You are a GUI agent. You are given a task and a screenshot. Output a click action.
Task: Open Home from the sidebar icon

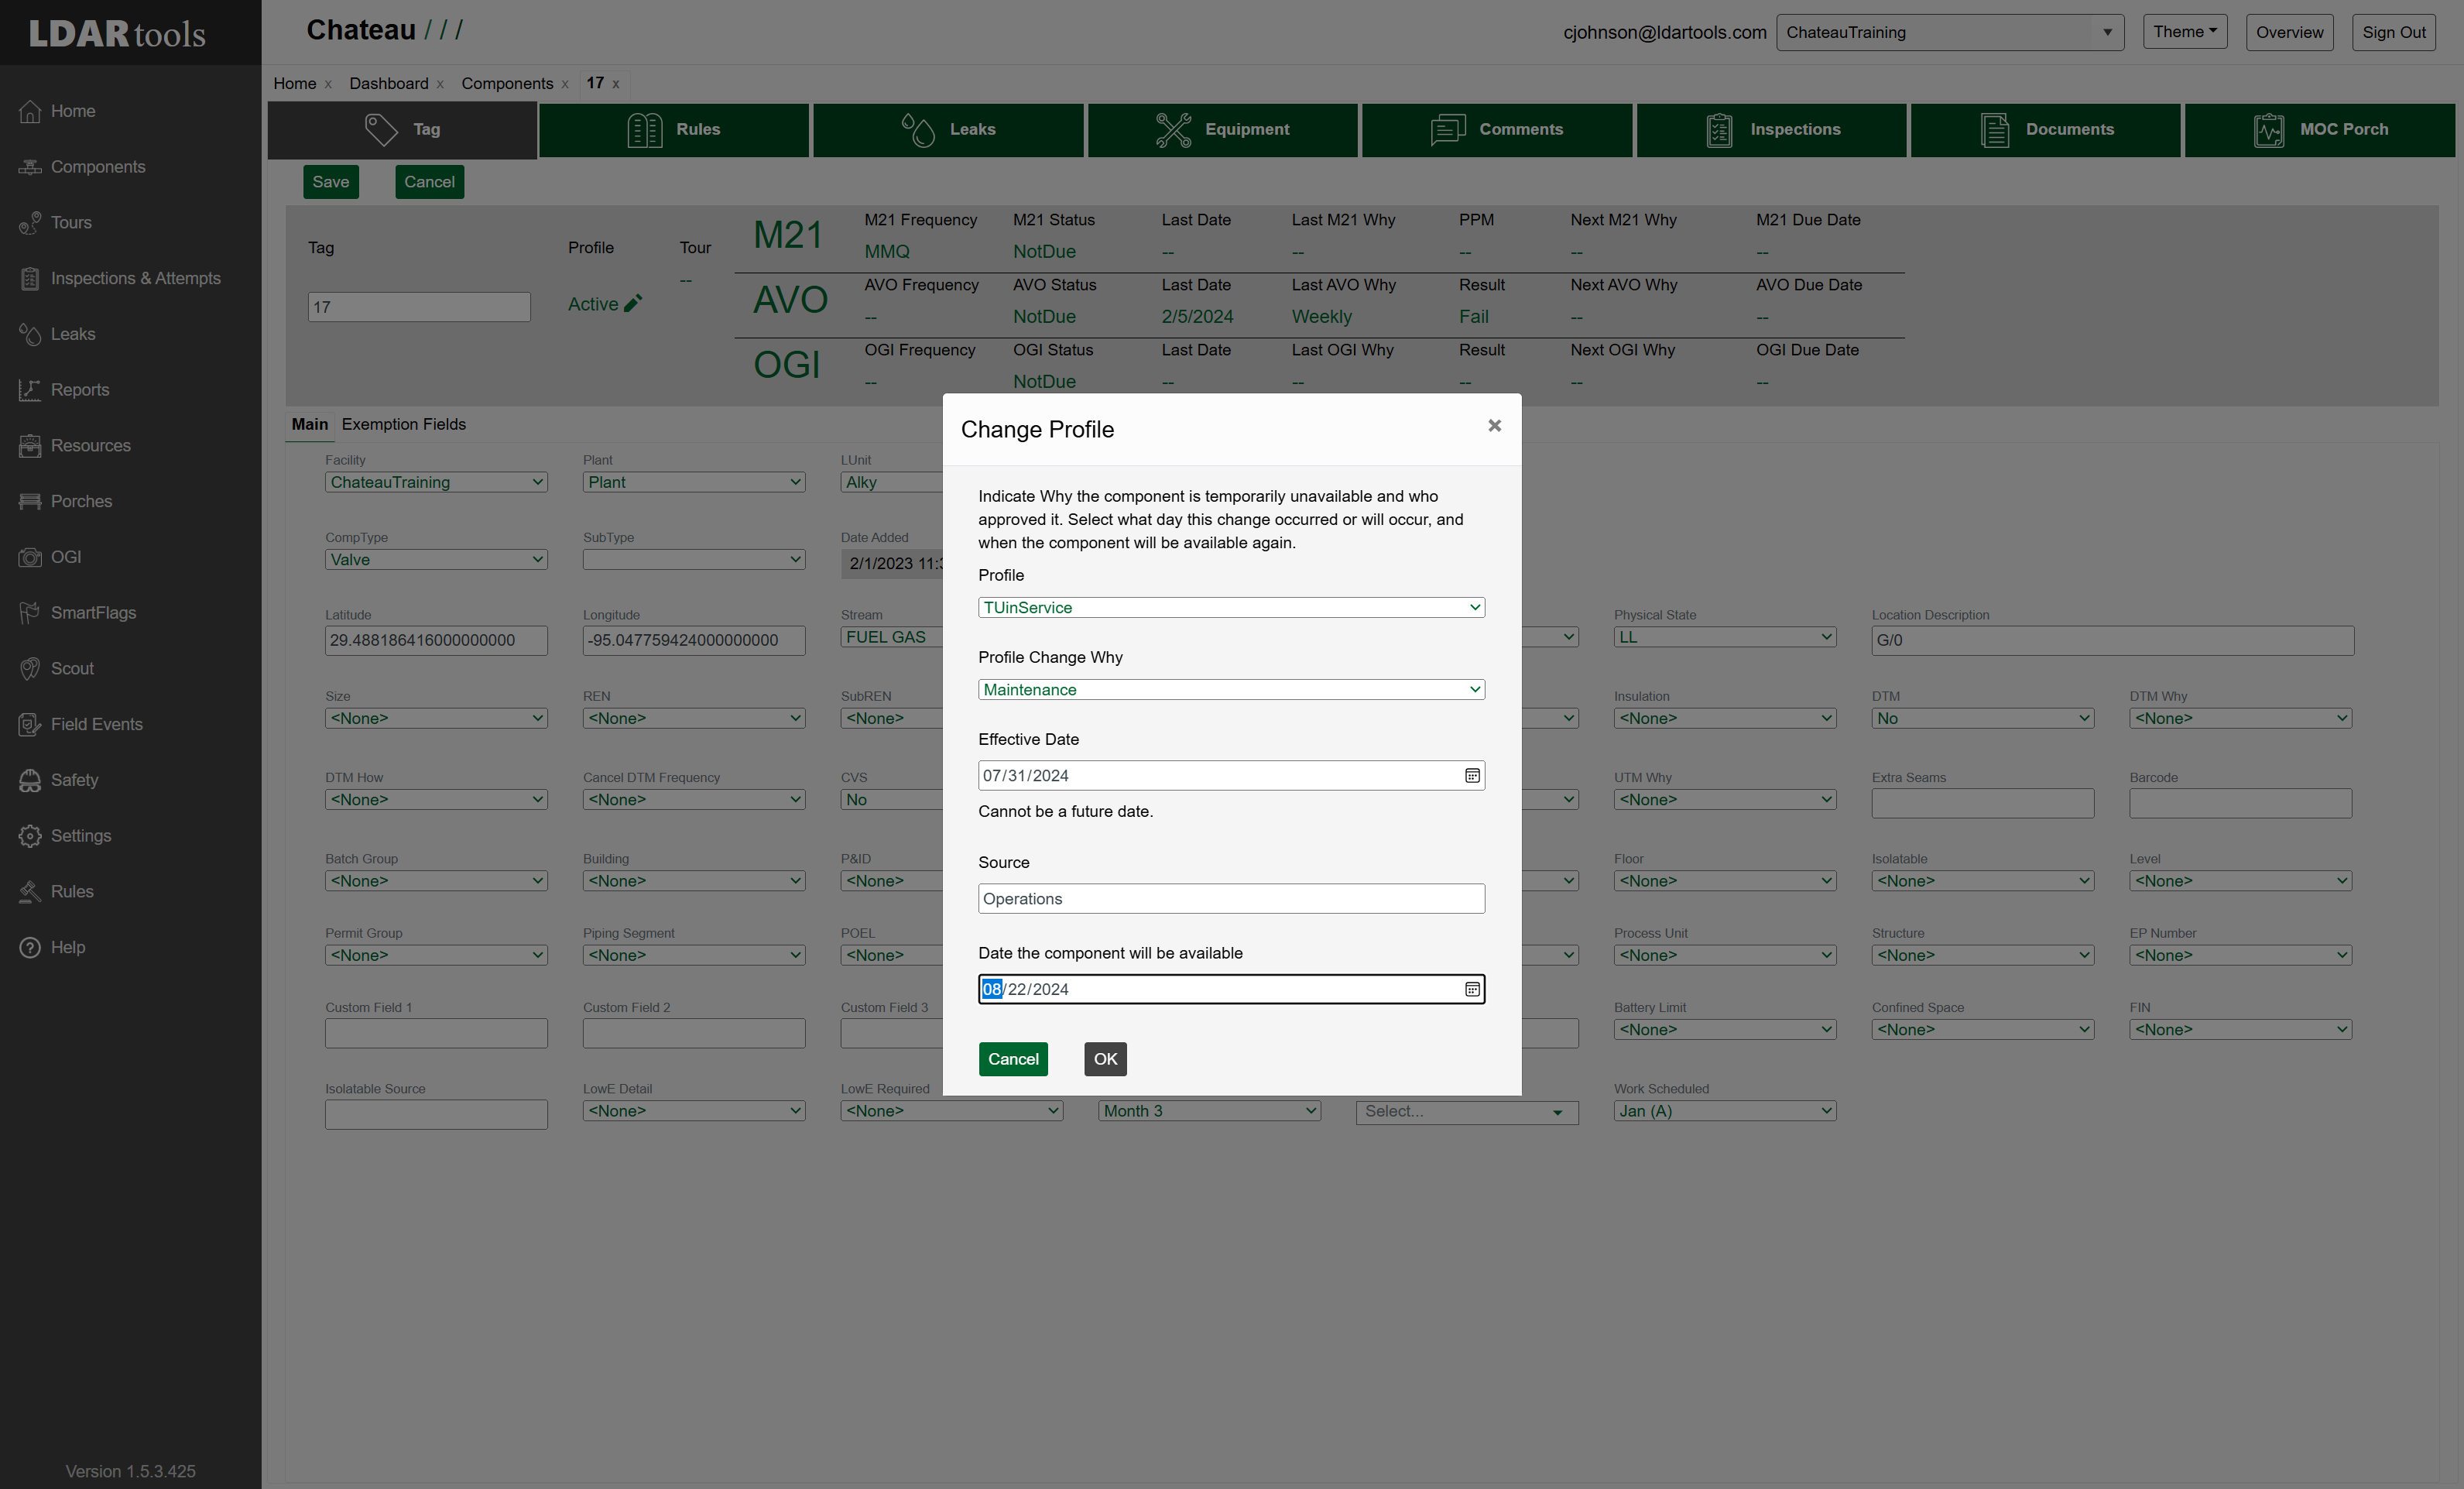30,111
